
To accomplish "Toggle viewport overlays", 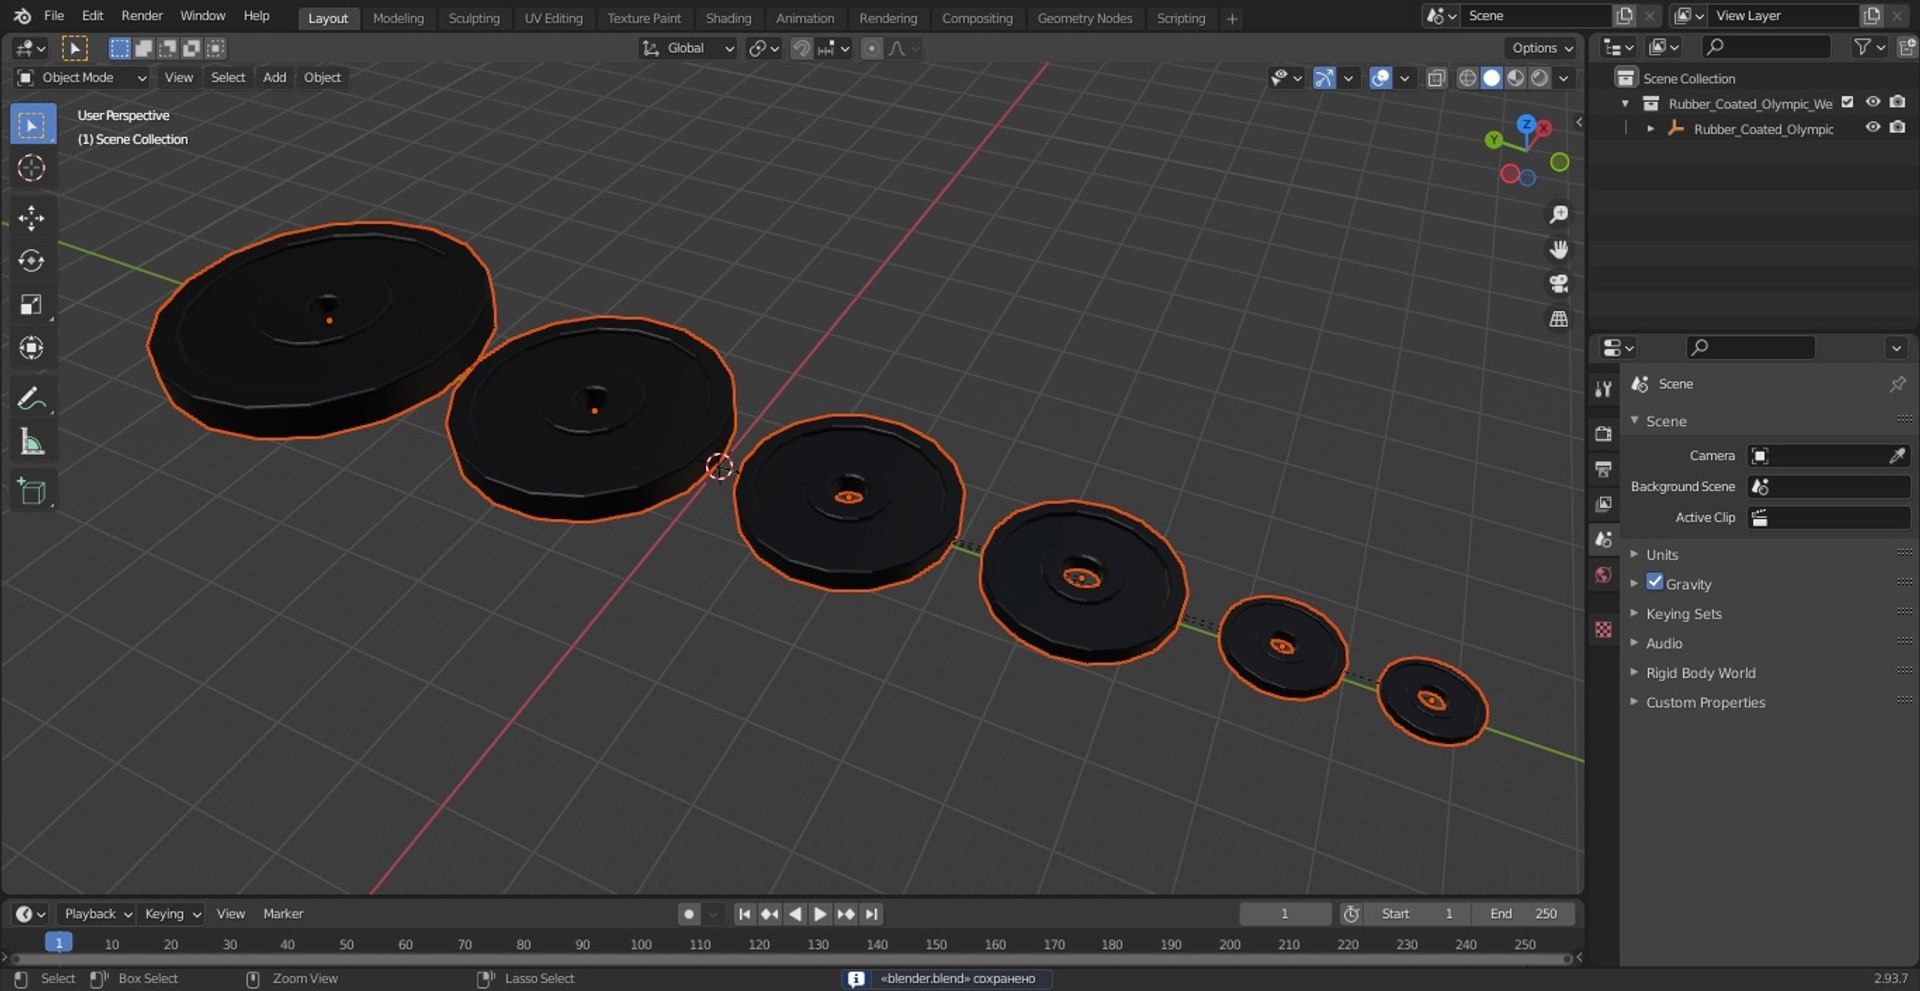I will 1381,78.
